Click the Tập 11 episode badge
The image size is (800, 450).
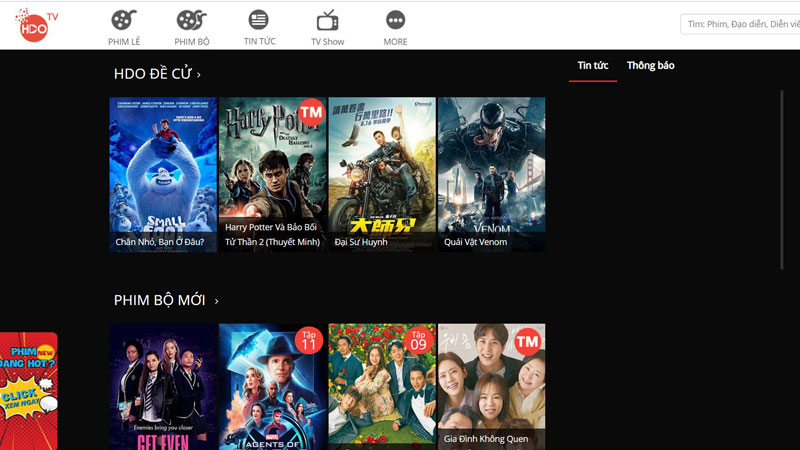(x=309, y=340)
